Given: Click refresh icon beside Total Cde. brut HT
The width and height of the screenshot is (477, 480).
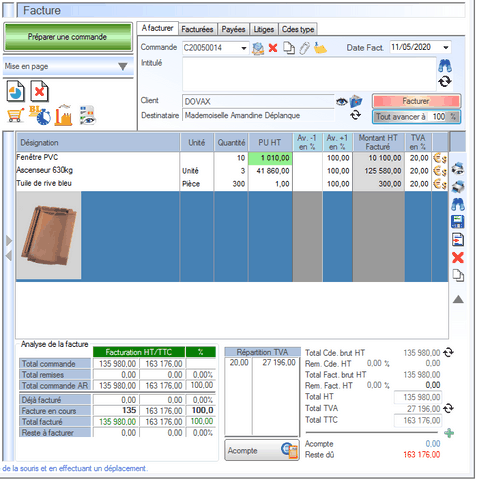Looking at the screenshot, I should 449,352.
